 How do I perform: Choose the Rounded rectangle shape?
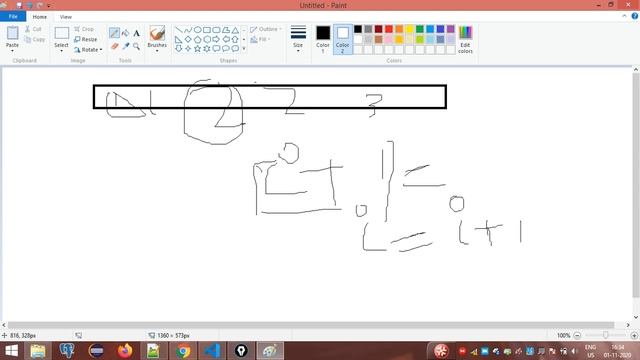[216, 30]
